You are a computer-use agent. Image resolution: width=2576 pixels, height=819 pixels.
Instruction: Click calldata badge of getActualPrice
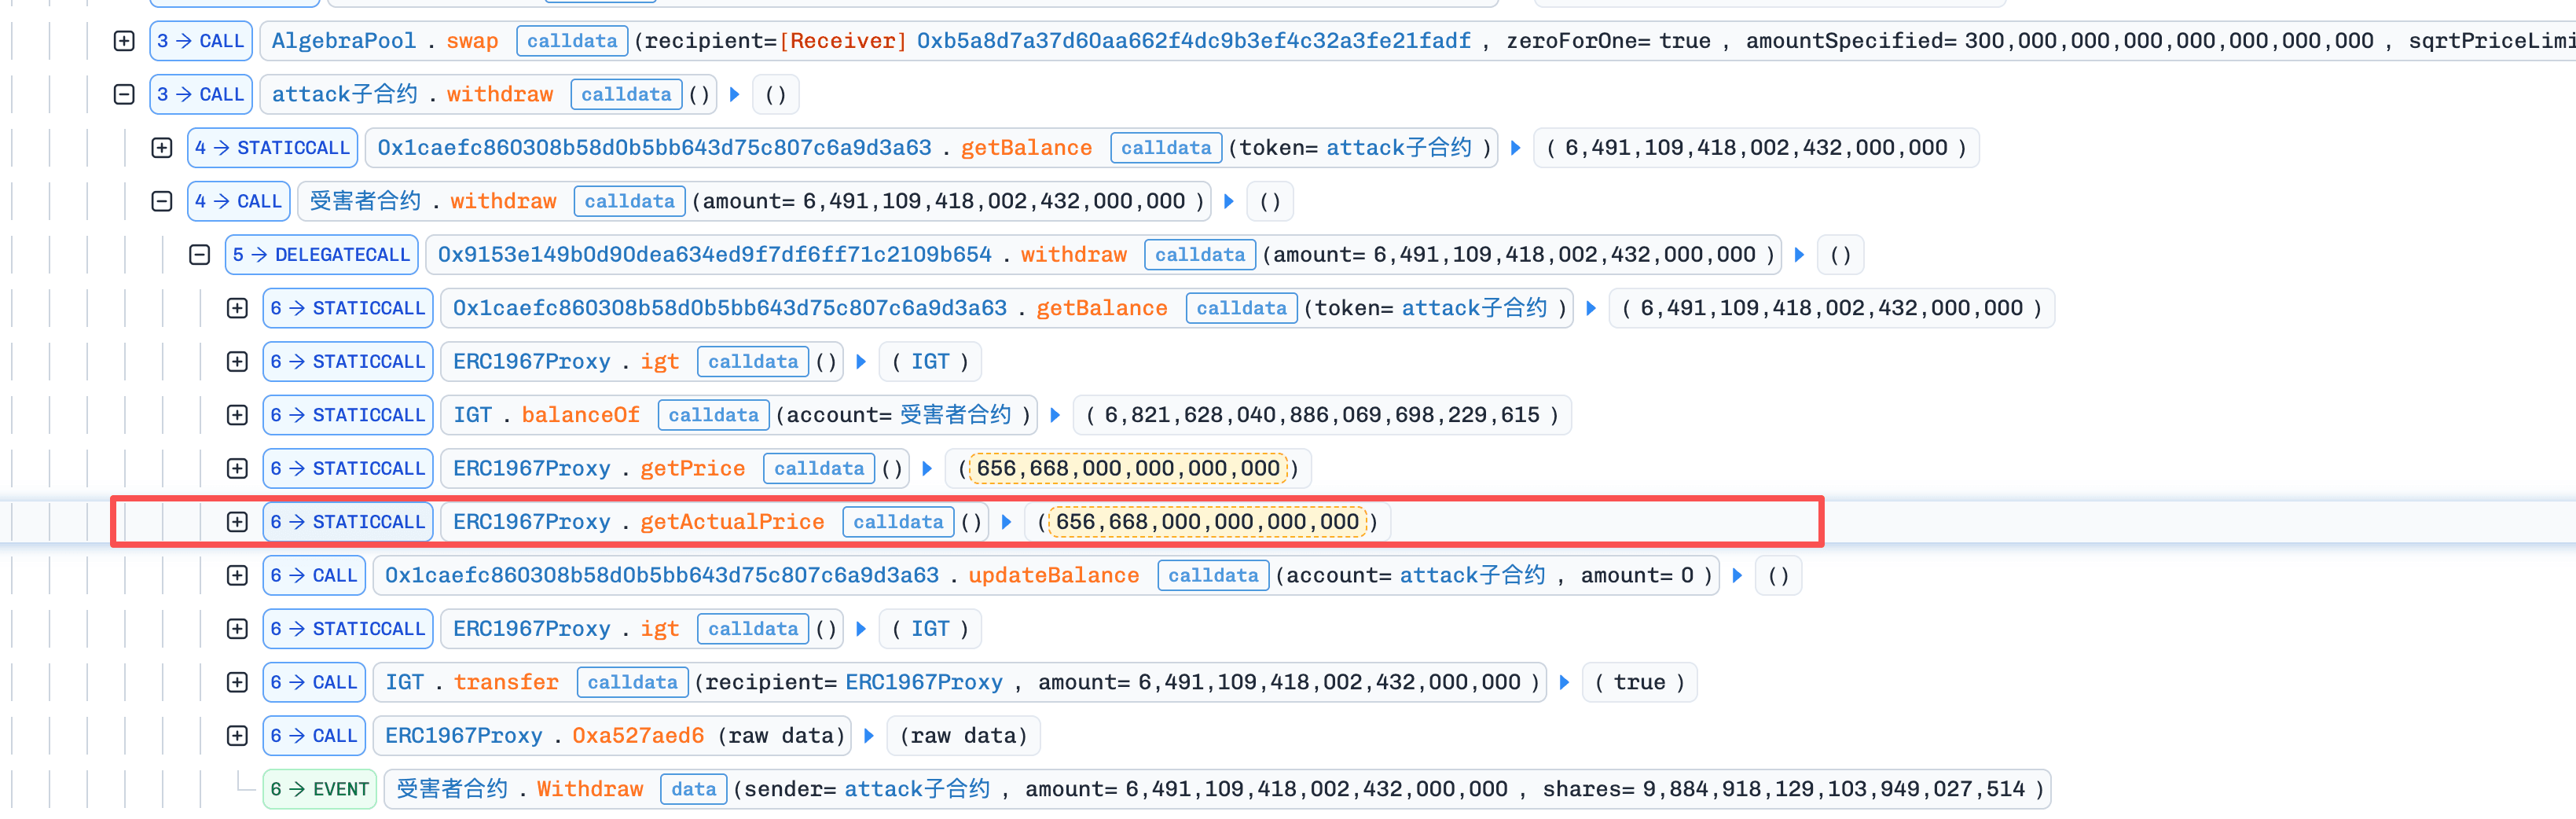[x=897, y=522]
